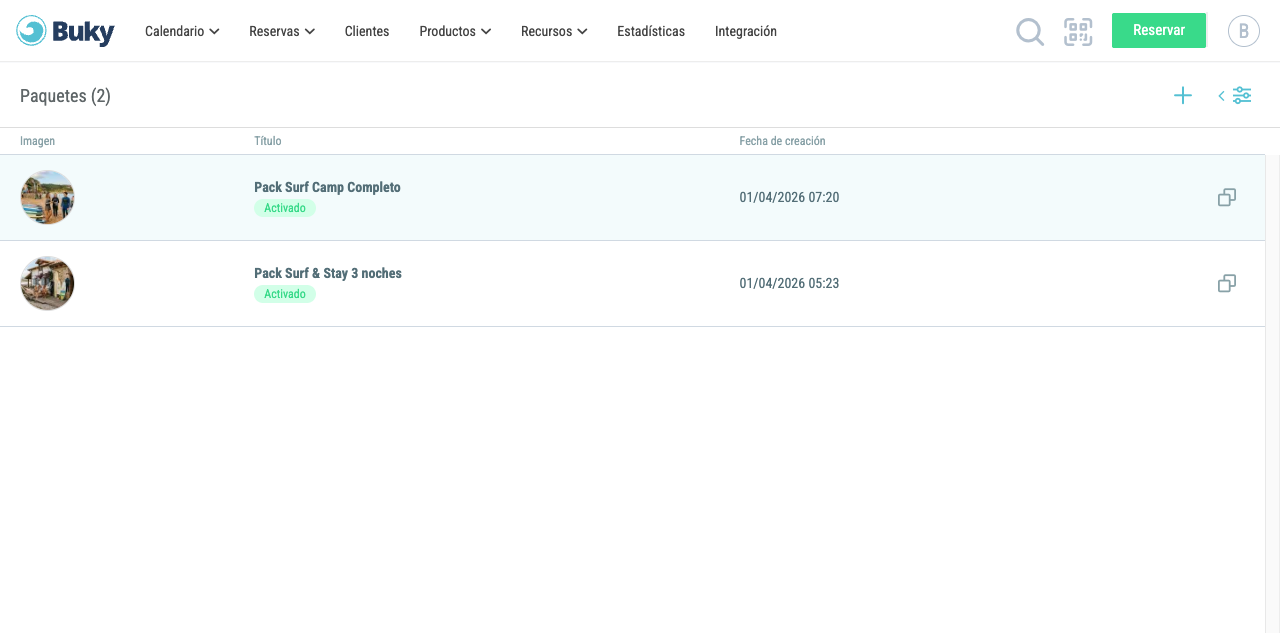Click date 01/04/2026 07:20
Screen dimensions: 1280x633
pos(789,198)
